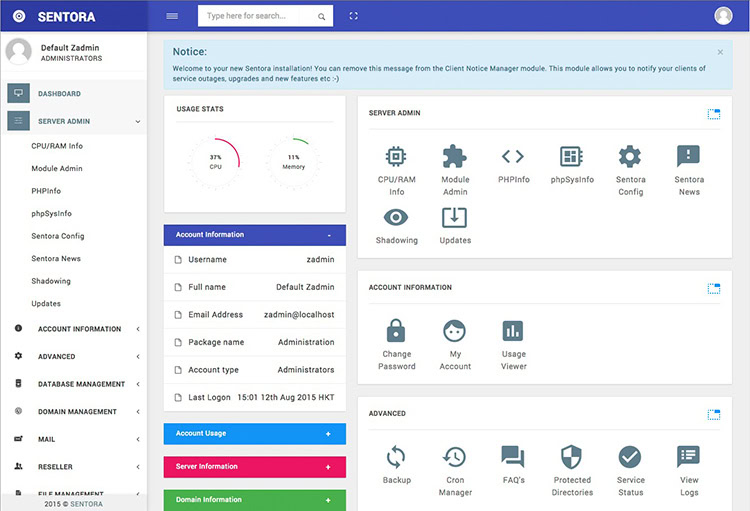
Task: Expand Mail sidebar menu
Action: click(x=74, y=439)
